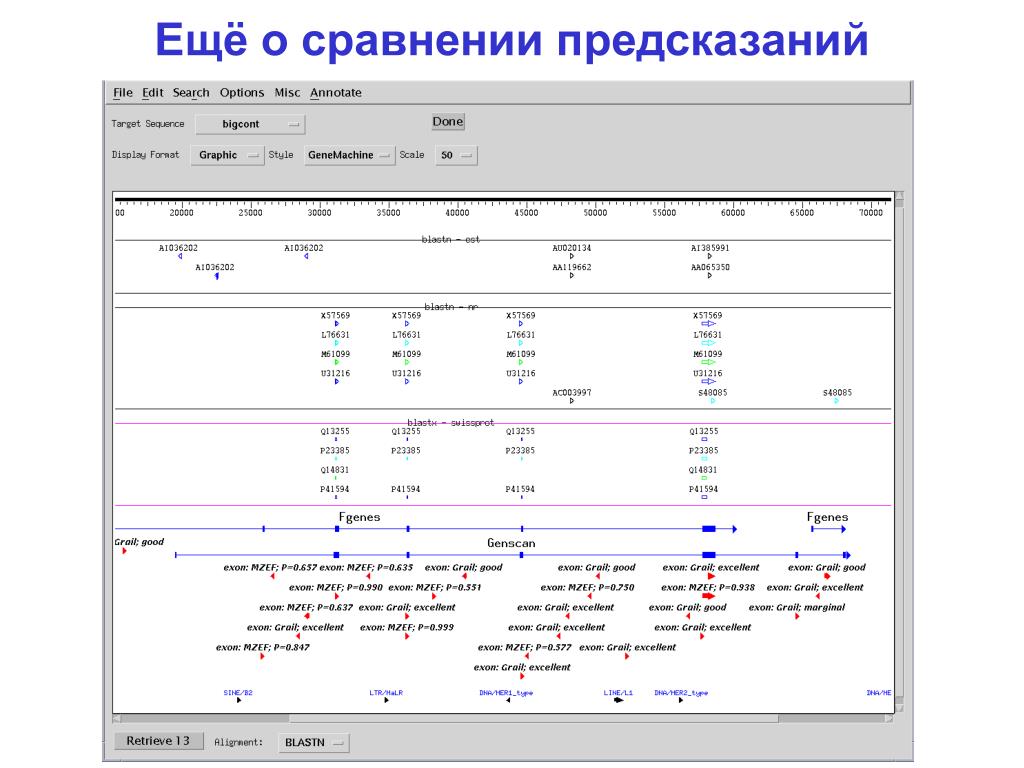
Task: Click the 'exon: MZEF; P=0.990' label
Action: pyautogui.click(x=336, y=587)
